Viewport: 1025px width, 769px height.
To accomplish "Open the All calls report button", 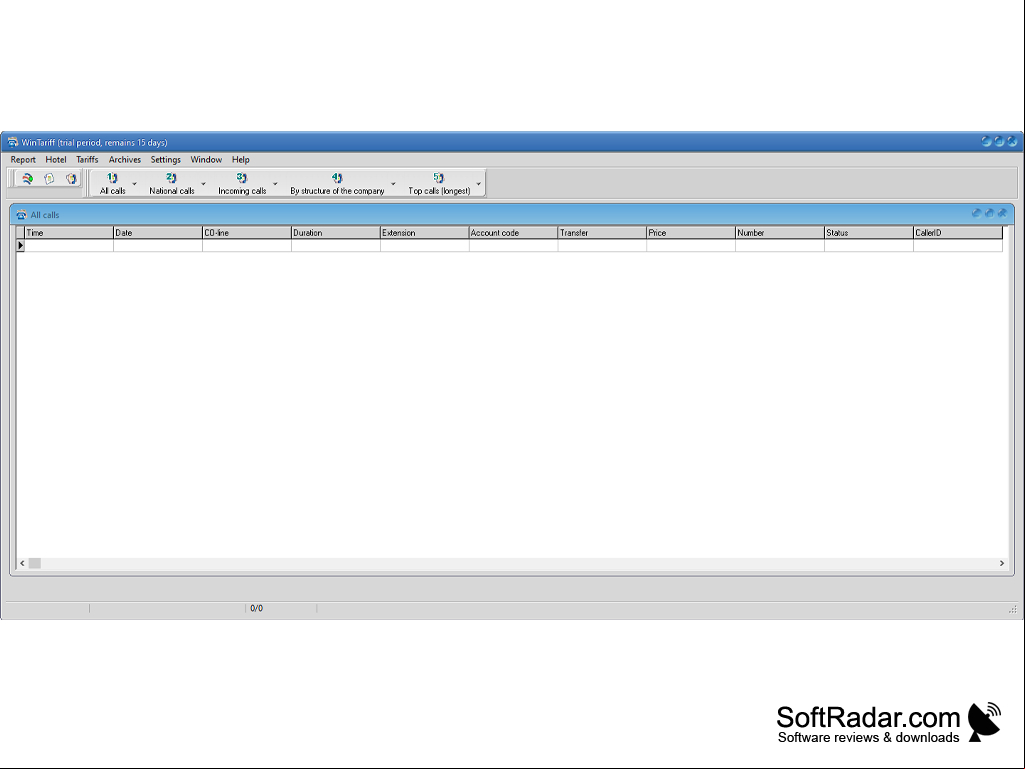I will tap(112, 183).
